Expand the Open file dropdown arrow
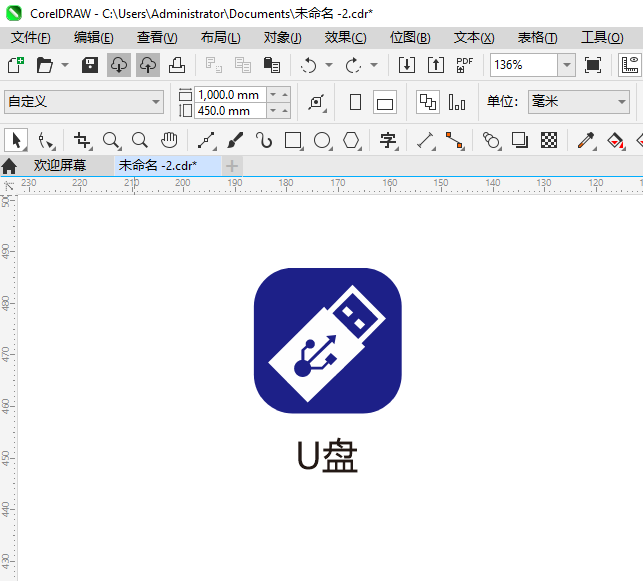 (x=65, y=65)
